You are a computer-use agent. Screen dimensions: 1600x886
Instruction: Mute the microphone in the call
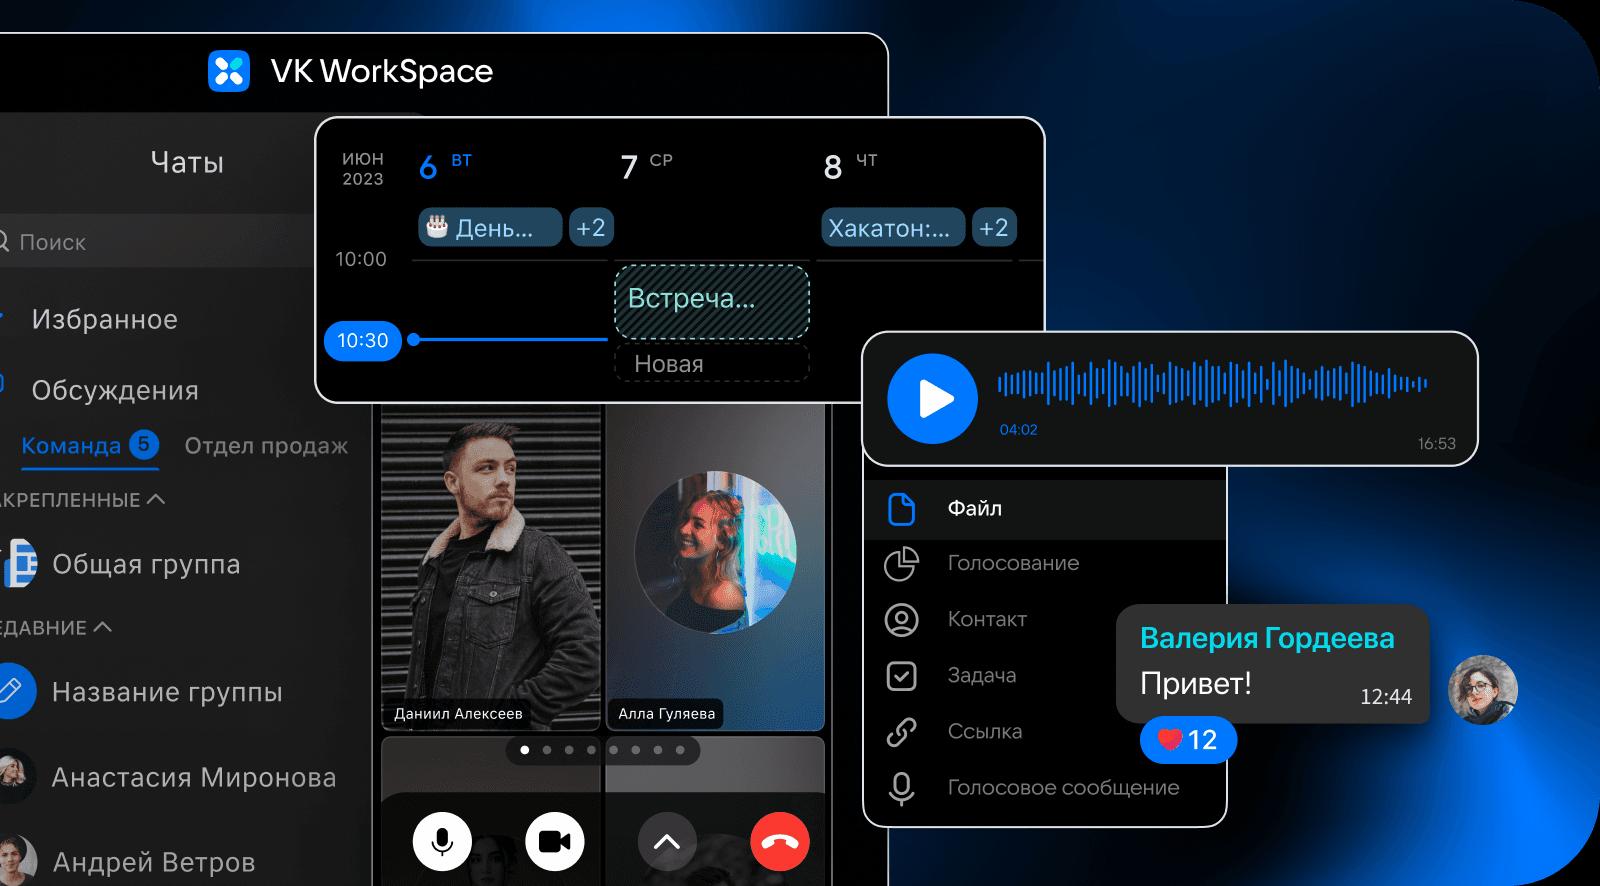pos(442,841)
